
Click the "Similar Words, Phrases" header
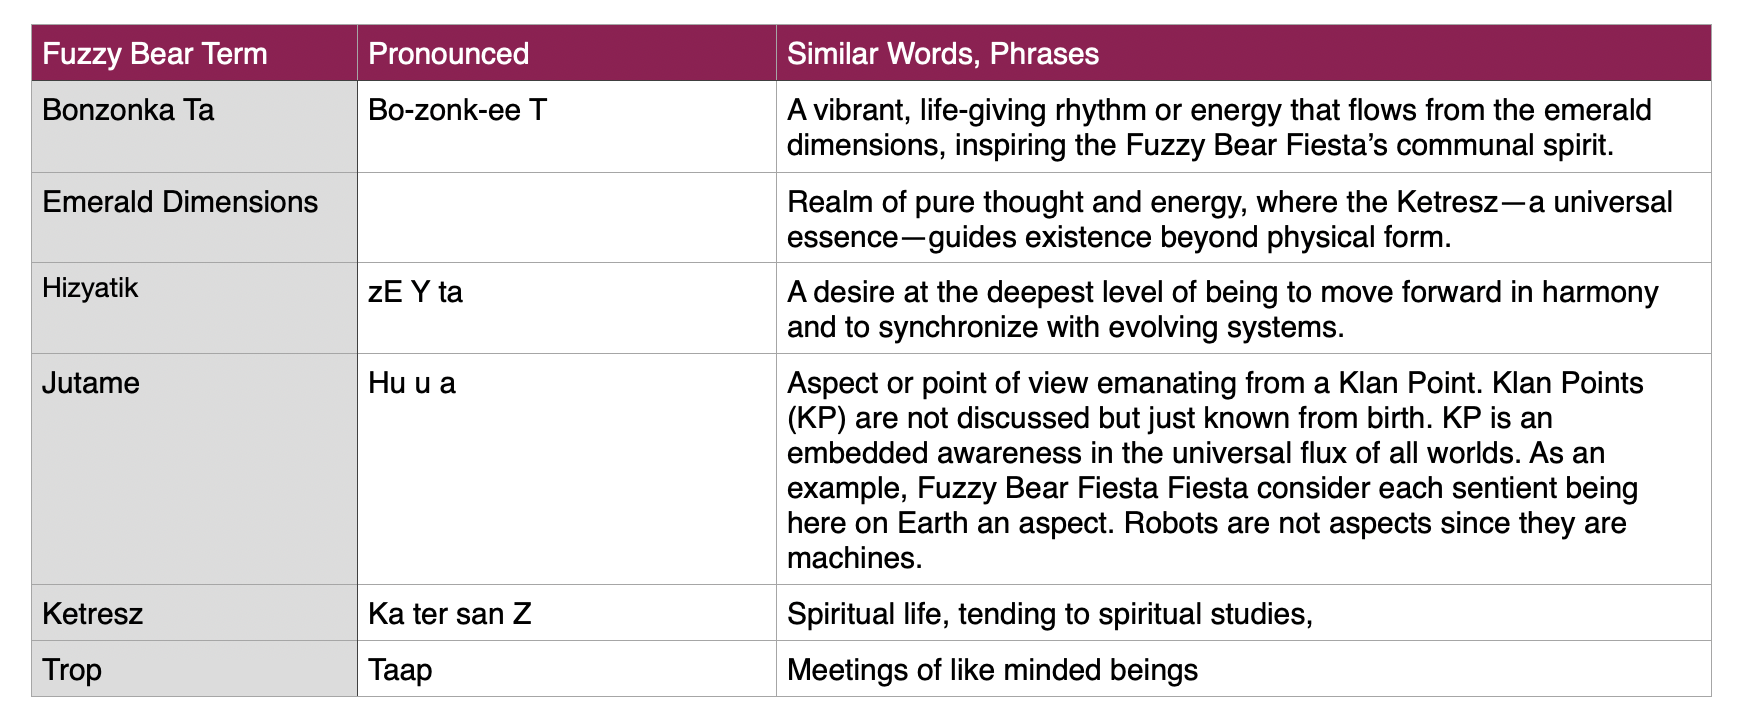coord(942,54)
